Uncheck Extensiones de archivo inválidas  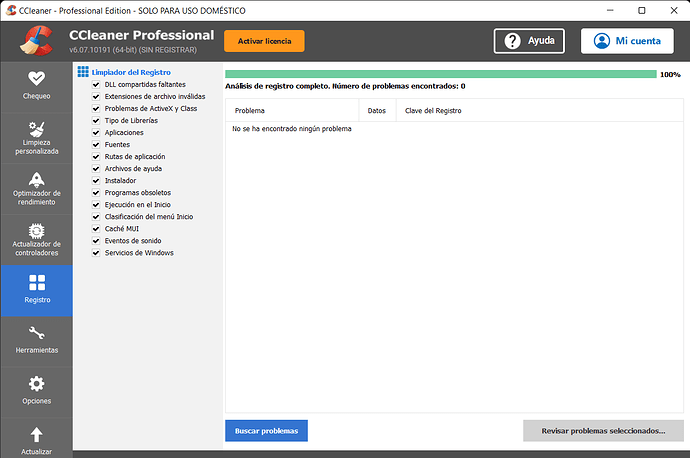[96, 96]
